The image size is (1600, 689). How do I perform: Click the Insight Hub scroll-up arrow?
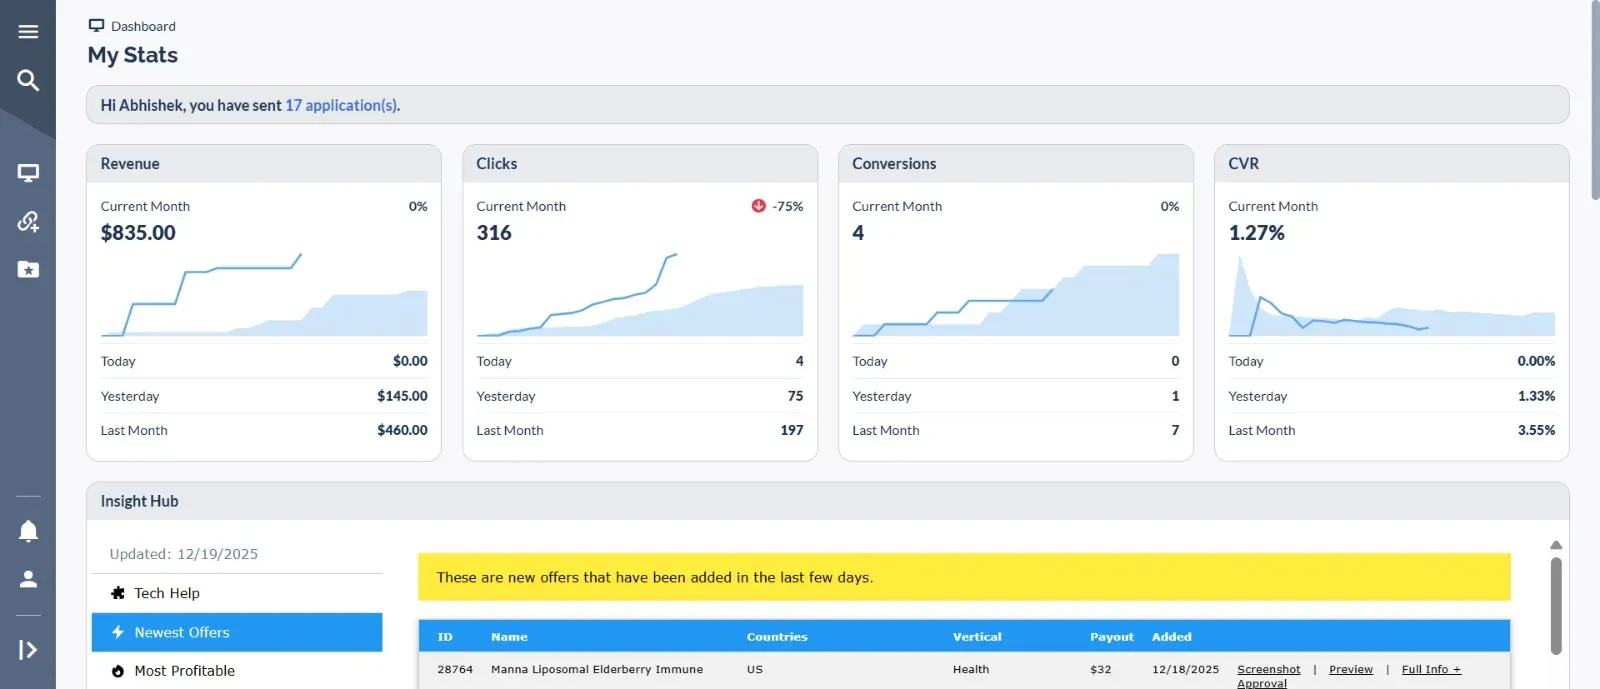click(1555, 545)
